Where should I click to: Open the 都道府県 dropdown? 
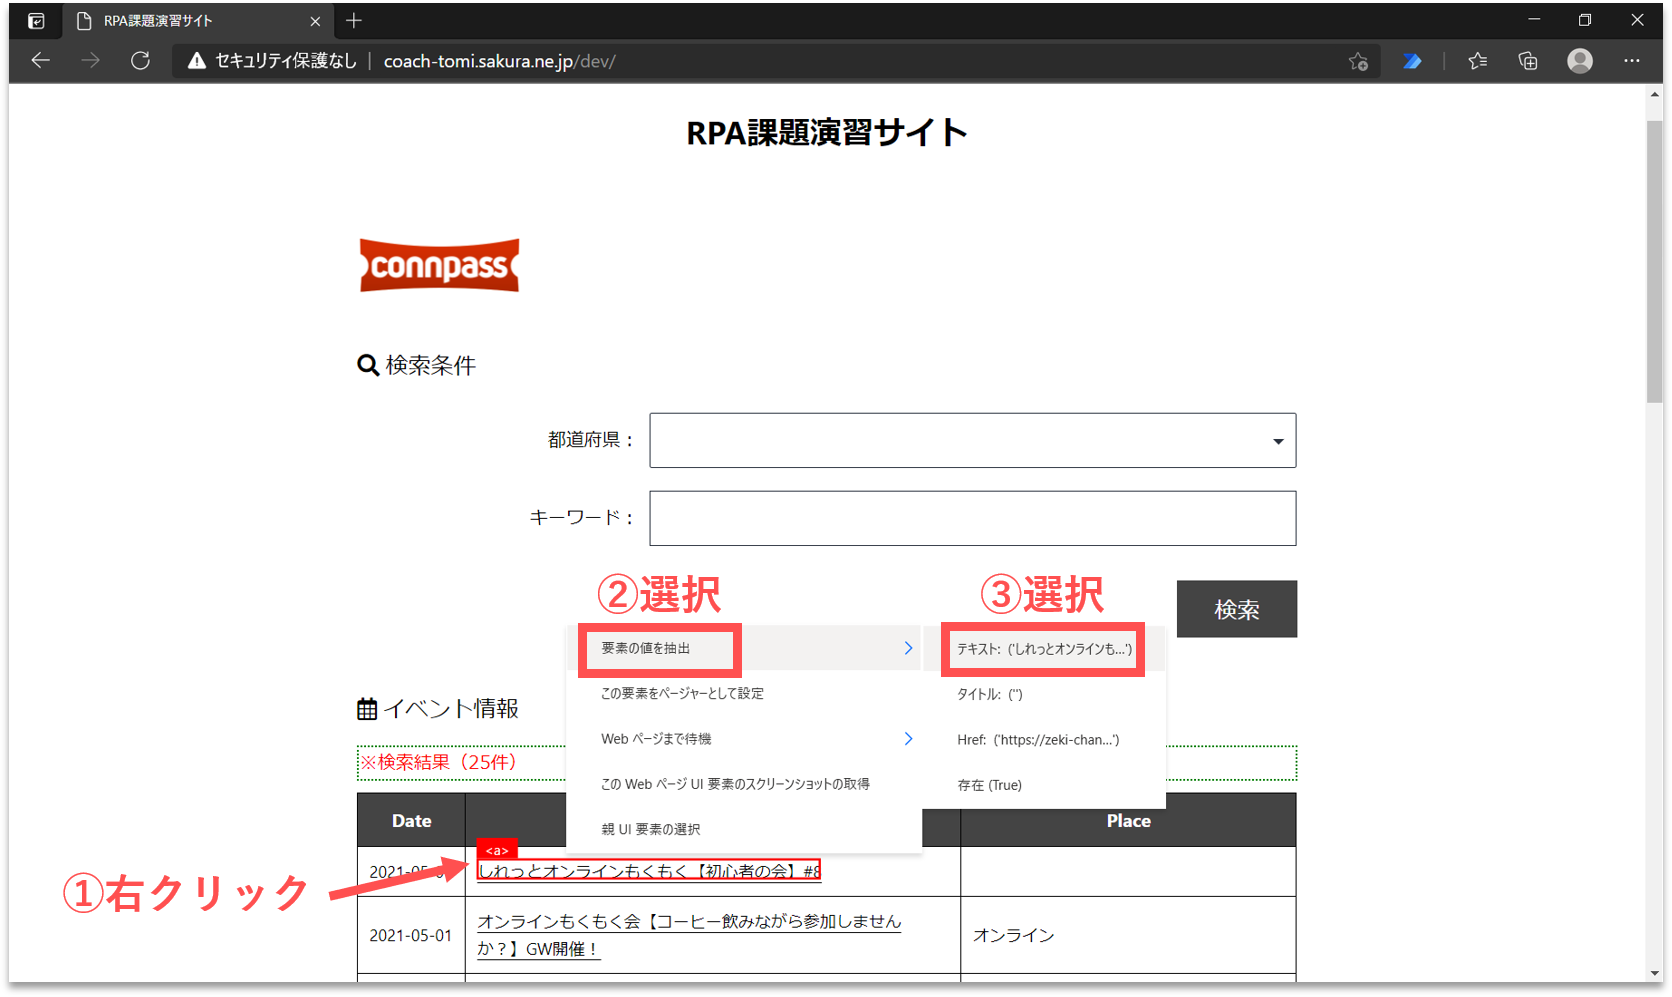coord(972,440)
